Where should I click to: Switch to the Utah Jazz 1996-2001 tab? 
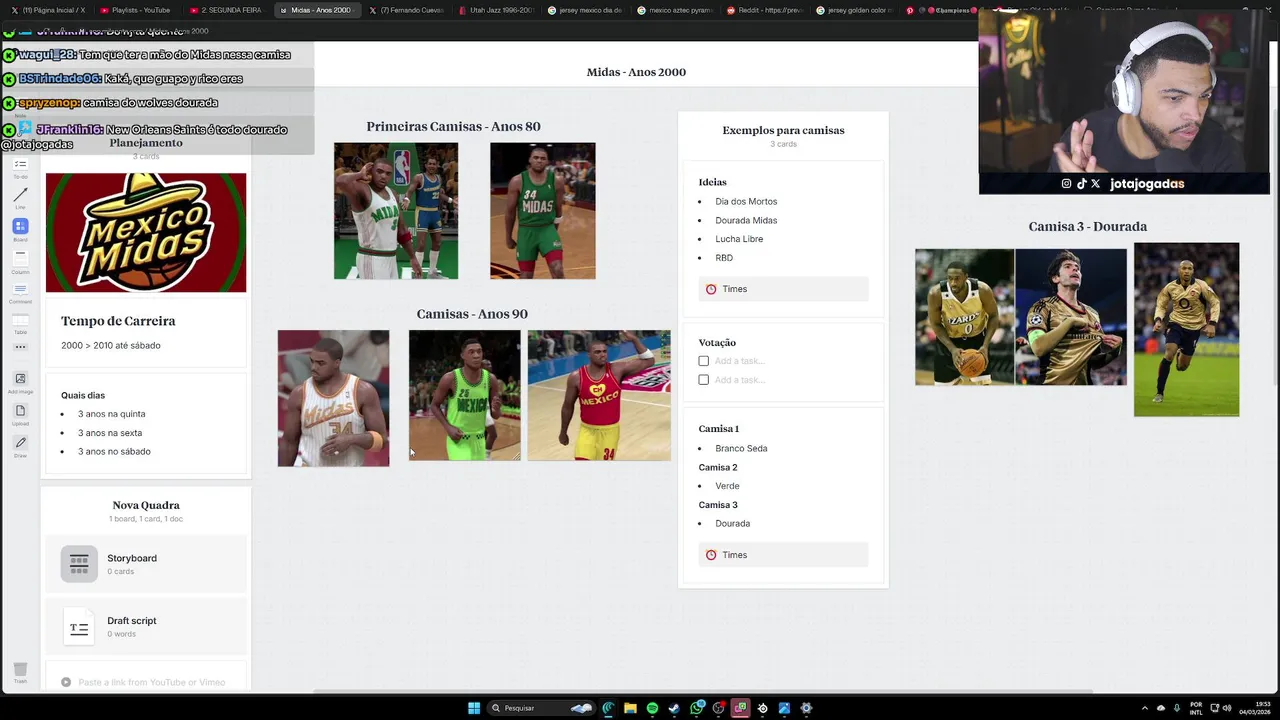pyautogui.click(x=496, y=10)
